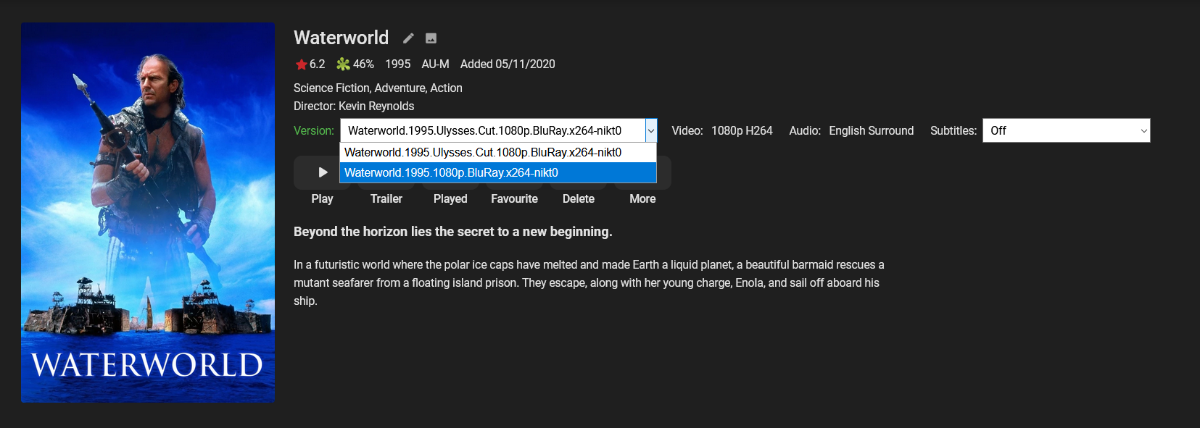Click the pencil edit icon beside Waterworld title
The width and height of the screenshot is (1200, 428).
pos(408,39)
